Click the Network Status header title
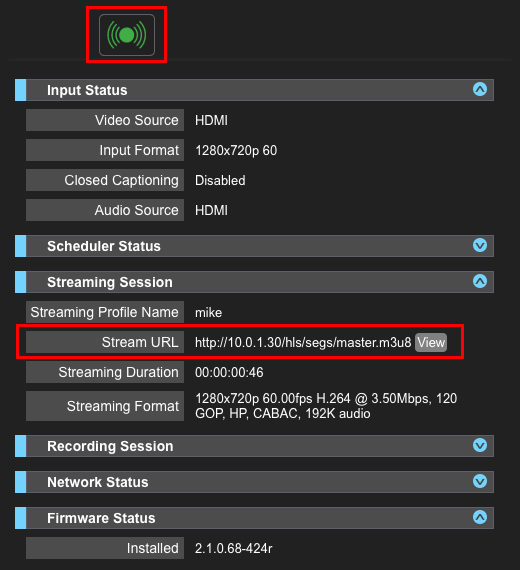The image size is (520, 570). click(98, 482)
